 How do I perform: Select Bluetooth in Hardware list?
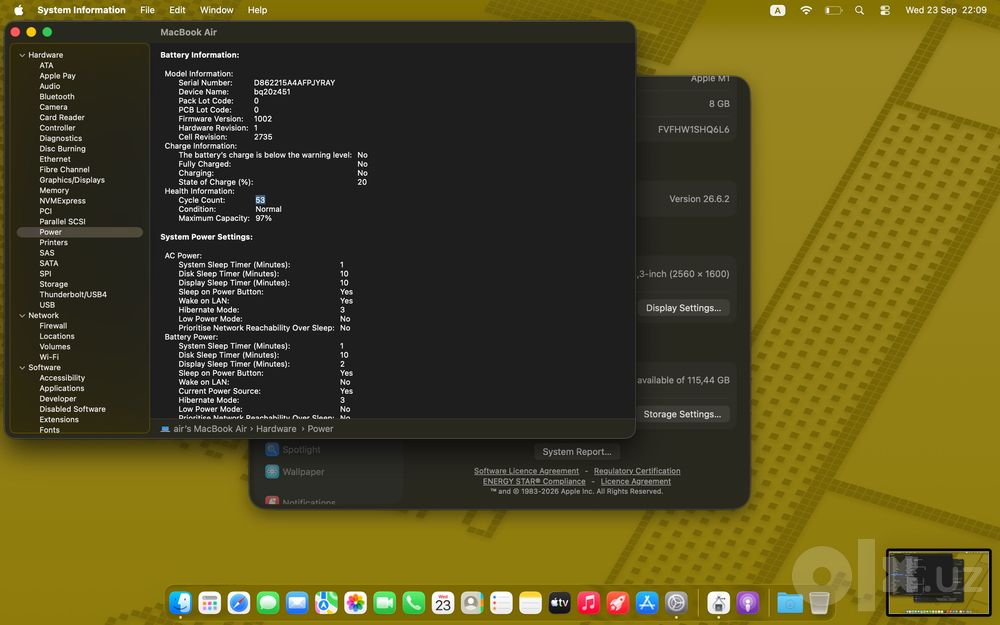point(57,97)
